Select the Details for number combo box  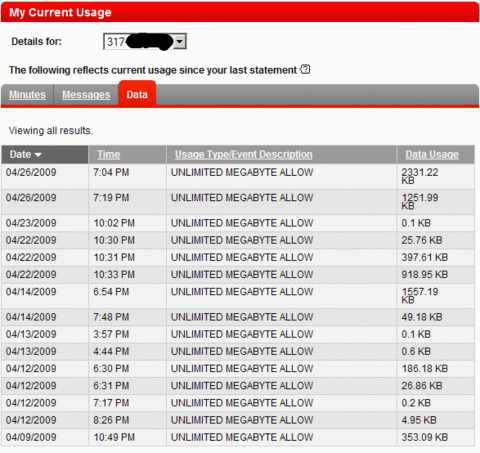[145, 42]
